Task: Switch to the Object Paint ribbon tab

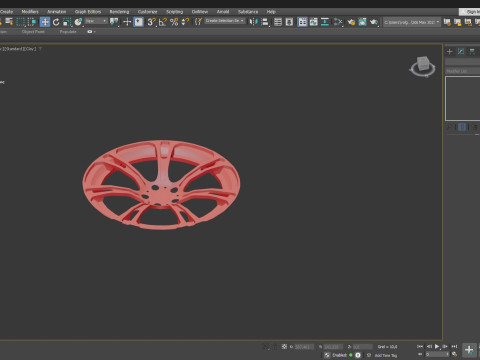Action: click(x=33, y=32)
